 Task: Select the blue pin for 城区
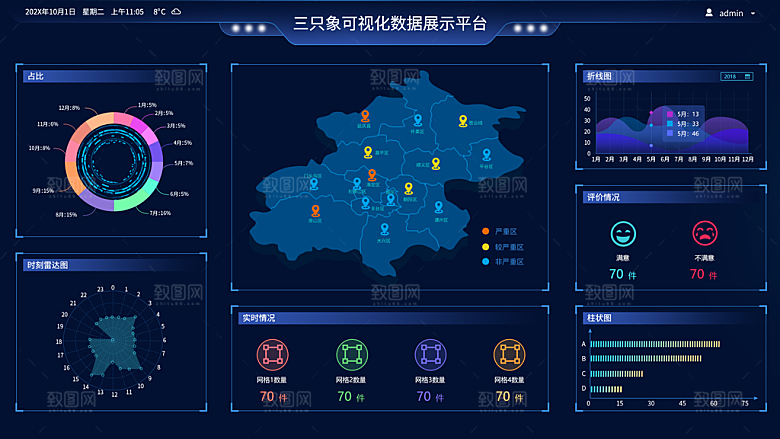coord(391,199)
